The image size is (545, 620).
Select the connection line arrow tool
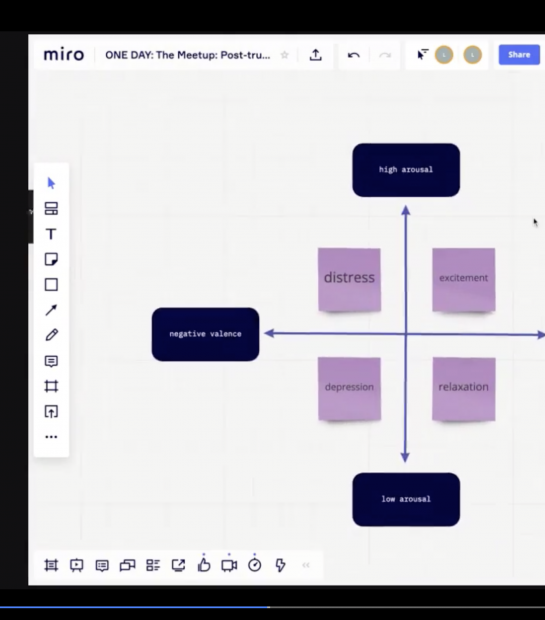pyautogui.click(x=51, y=310)
